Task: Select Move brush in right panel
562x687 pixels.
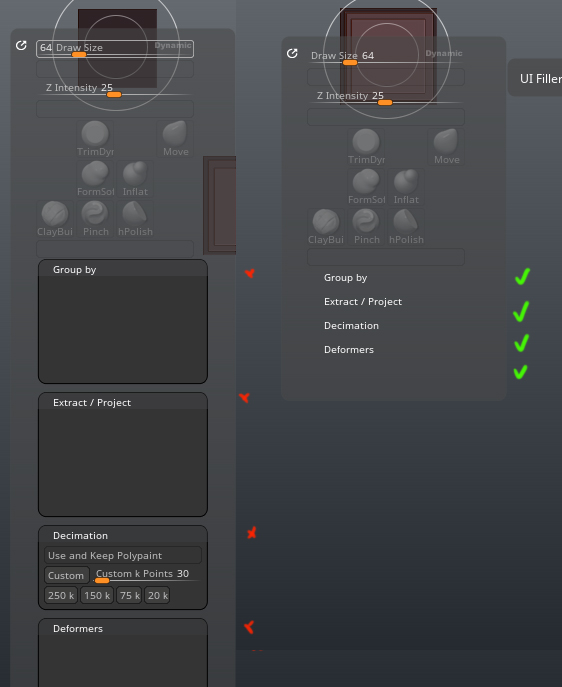Action: point(446,147)
